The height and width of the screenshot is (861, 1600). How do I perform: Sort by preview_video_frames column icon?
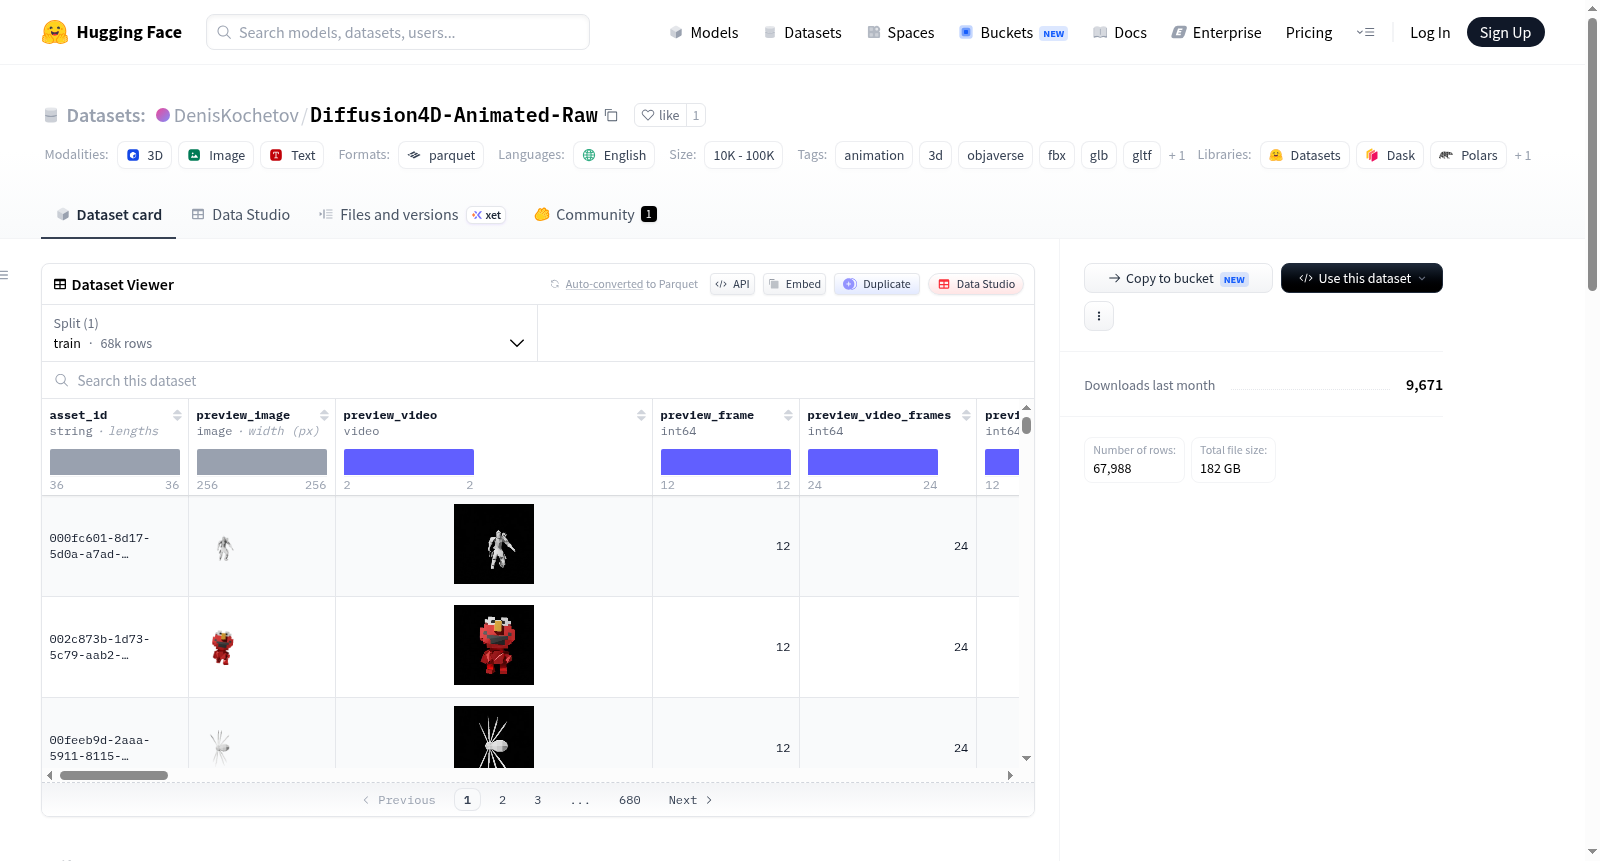coord(966,415)
